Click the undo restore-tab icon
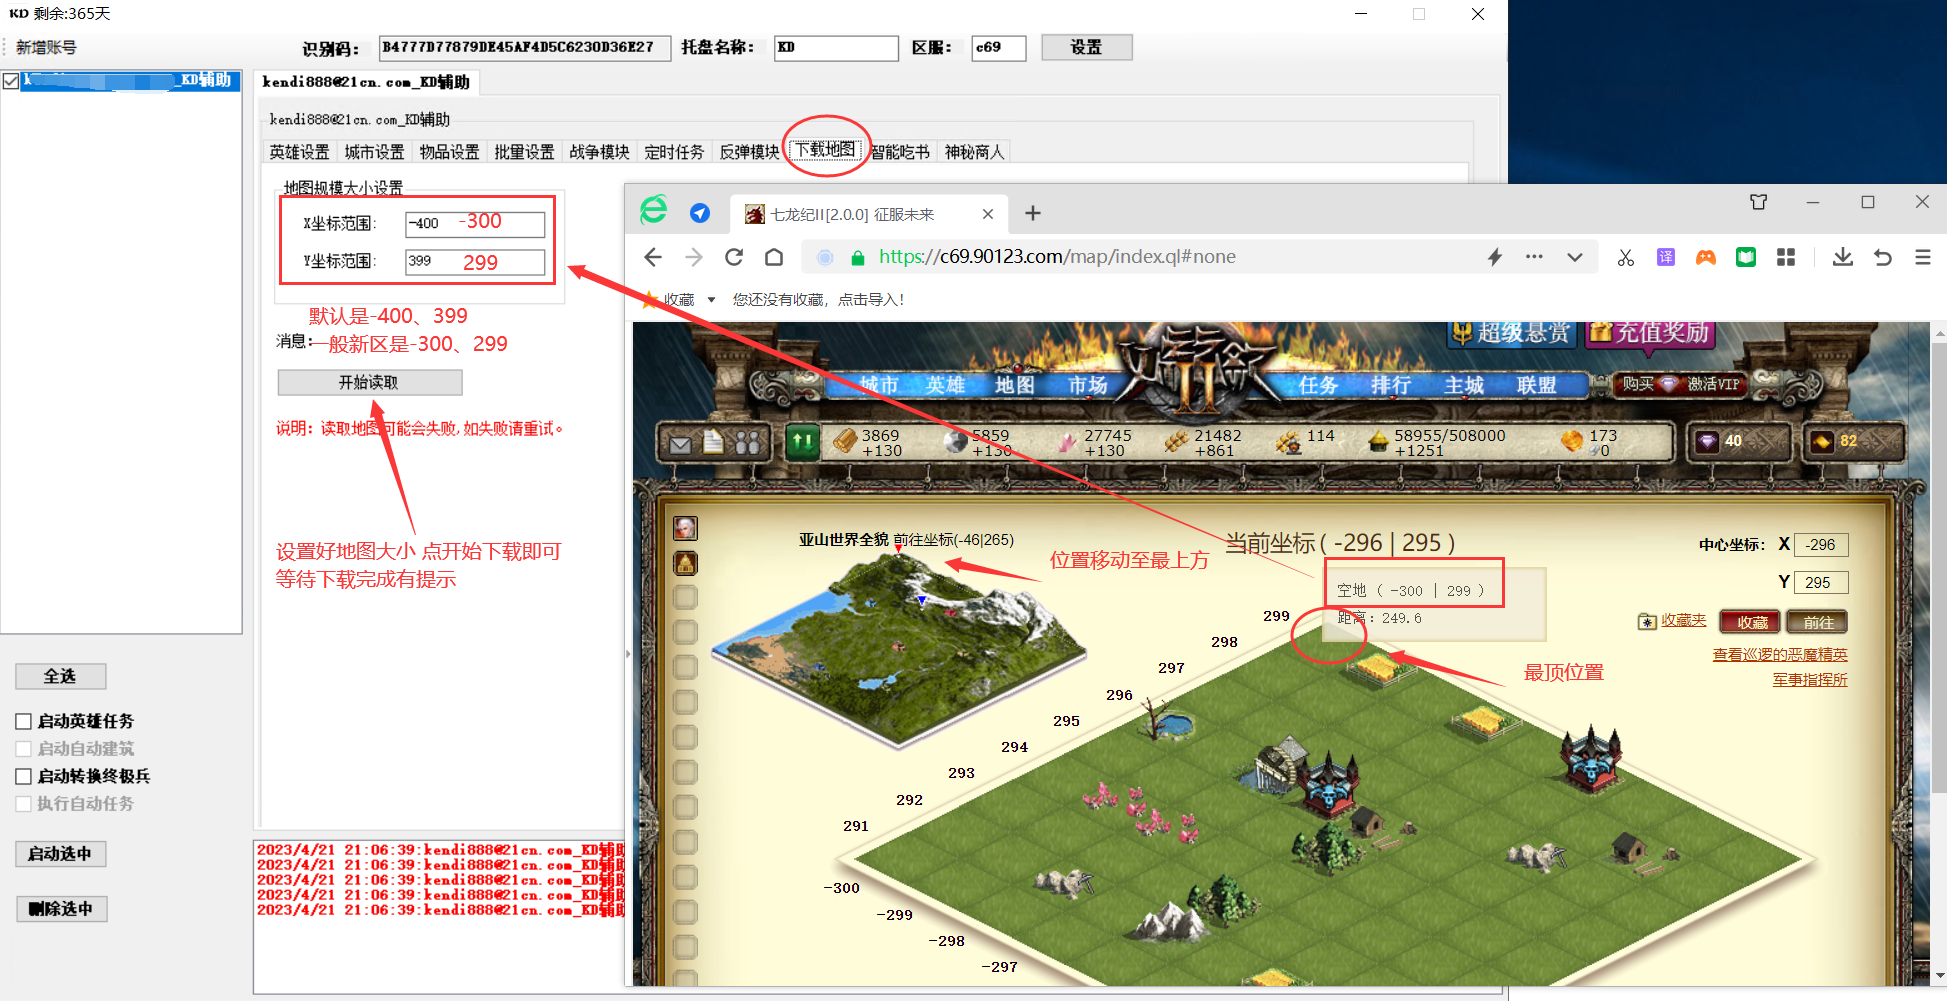 [x=1883, y=257]
